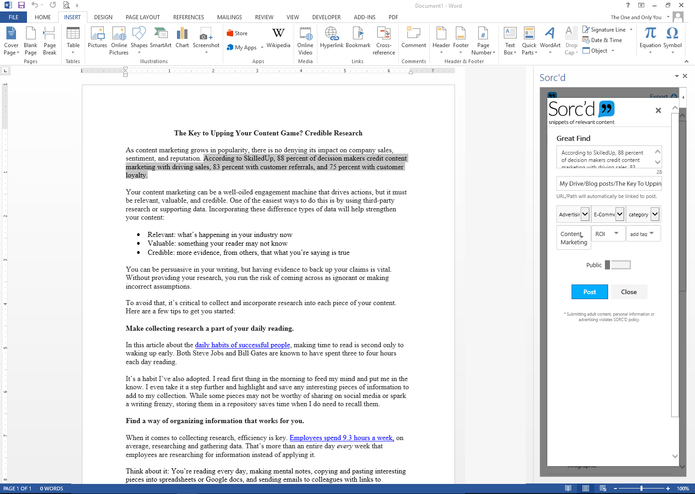Expand Signature Line dropdown
The height and width of the screenshot is (494, 695).
[631, 30]
